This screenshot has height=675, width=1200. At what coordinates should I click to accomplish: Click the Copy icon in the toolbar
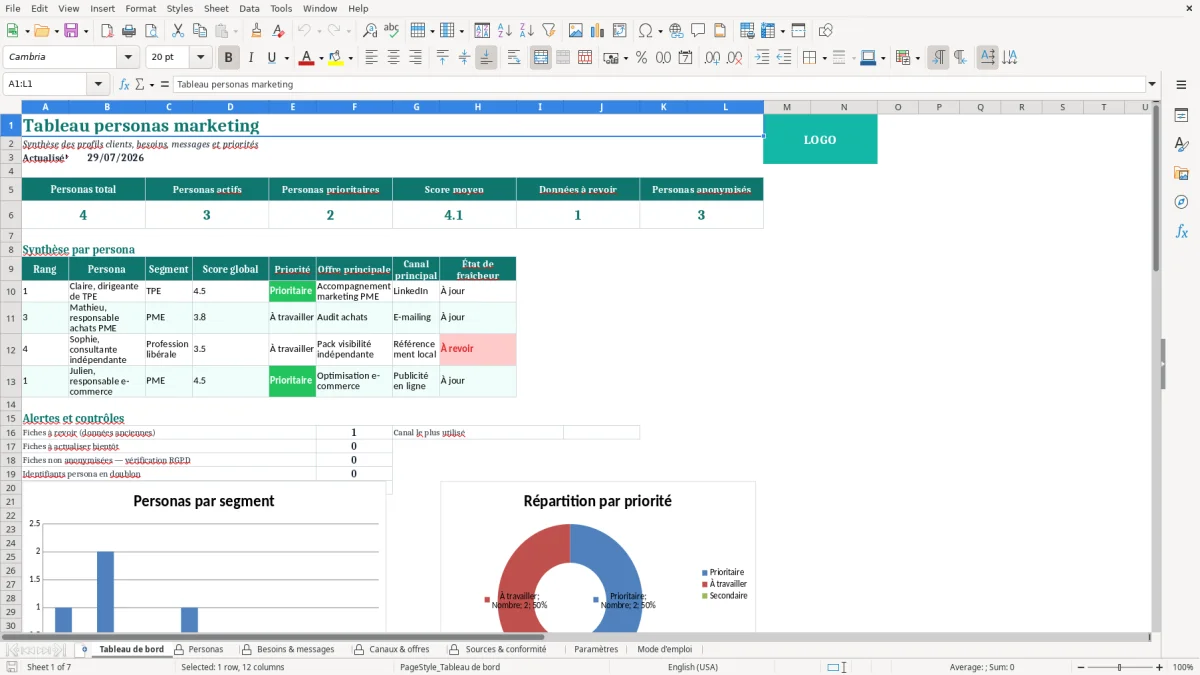199,31
